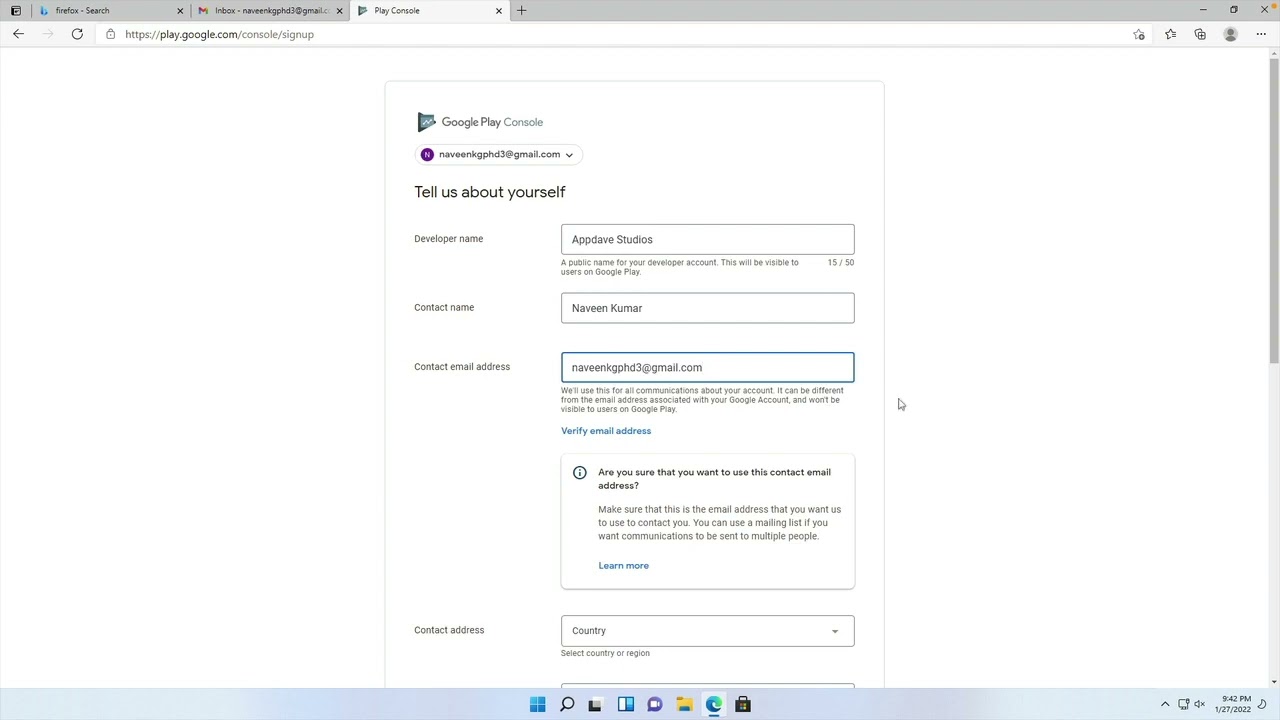Open the Learn more link
Image resolution: width=1280 pixels, height=720 pixels.
[x=623, y=566]
